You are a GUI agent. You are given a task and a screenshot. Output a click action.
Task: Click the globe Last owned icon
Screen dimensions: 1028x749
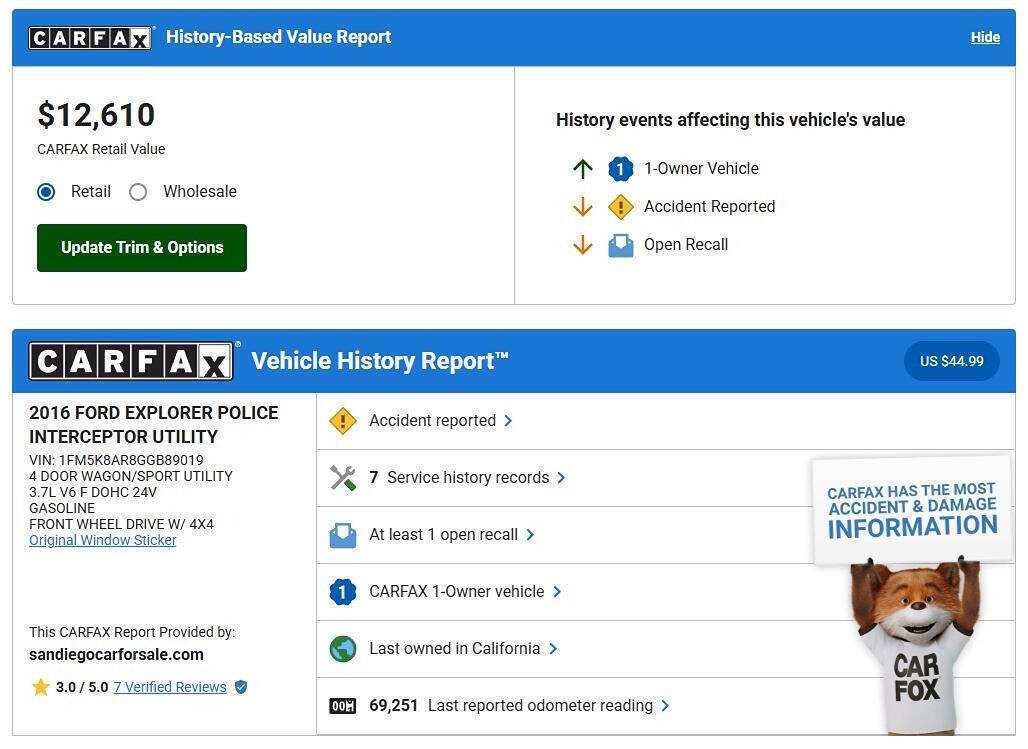(x=342, y=649)
